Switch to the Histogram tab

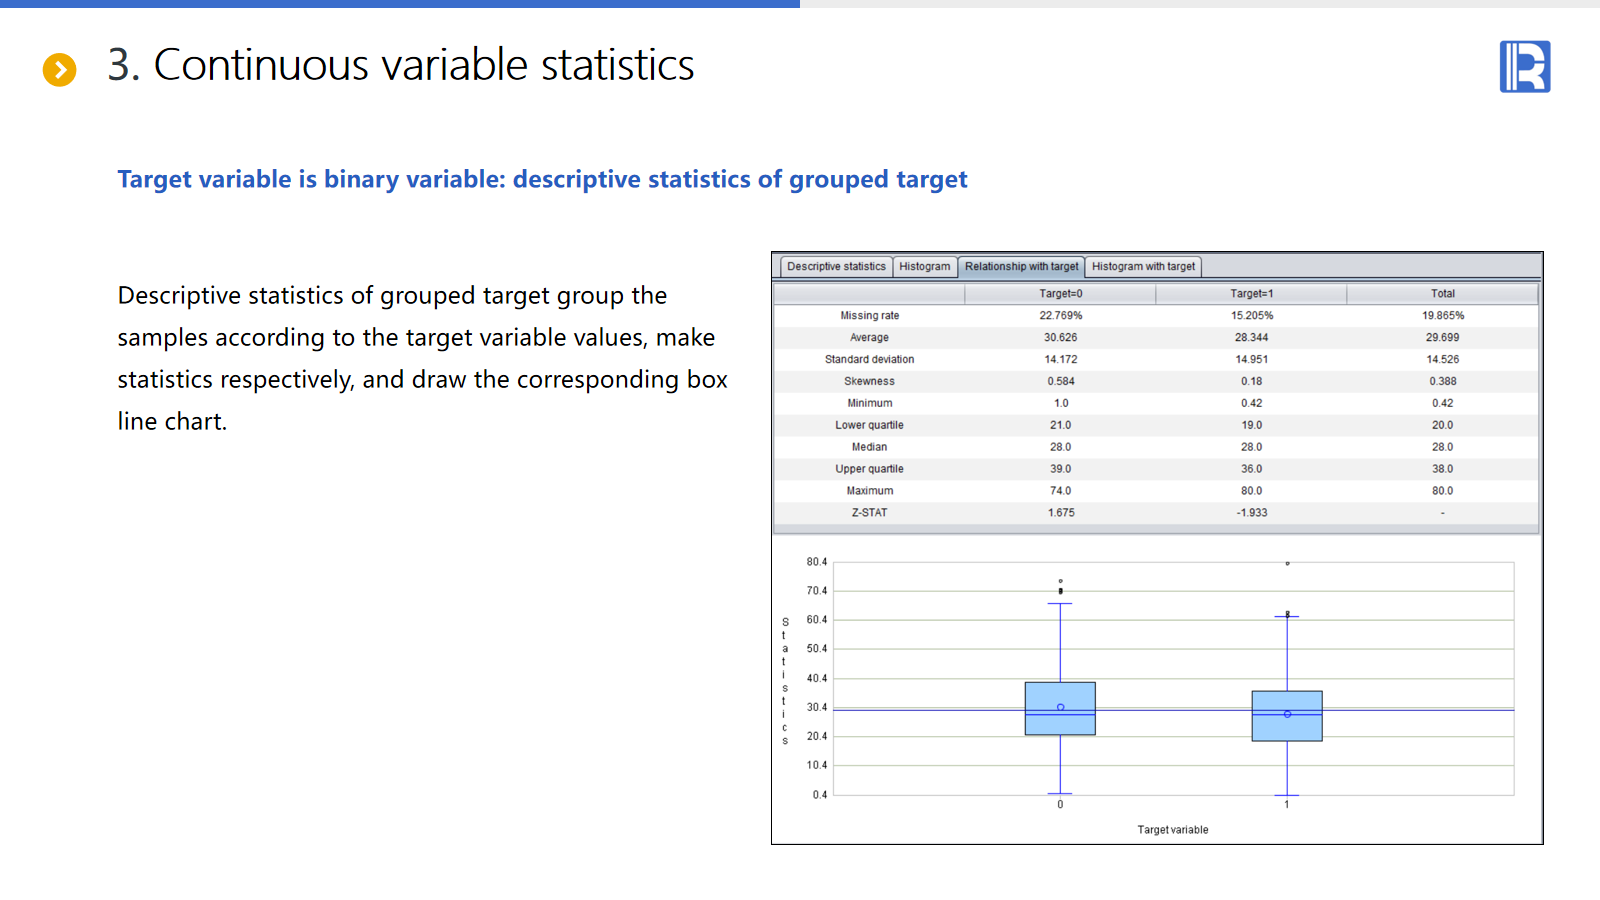coord(924,267)
